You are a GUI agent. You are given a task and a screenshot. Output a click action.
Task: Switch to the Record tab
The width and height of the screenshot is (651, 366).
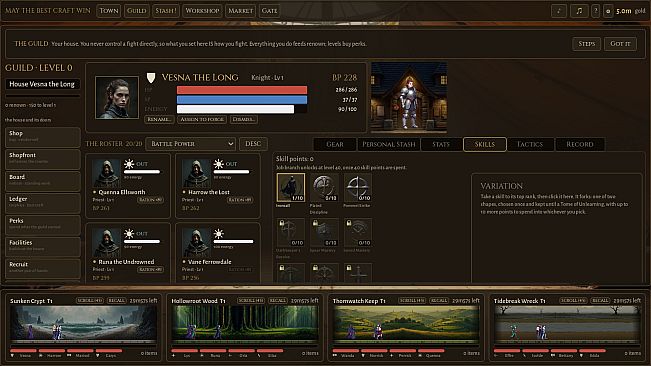click(580, 144)
